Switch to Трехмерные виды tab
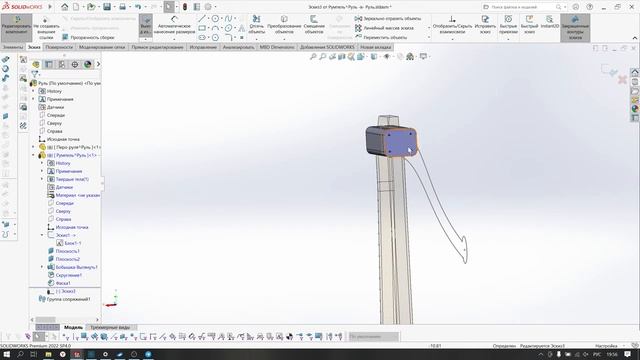This screenshot has height=360, width=640. coord(110,327)
